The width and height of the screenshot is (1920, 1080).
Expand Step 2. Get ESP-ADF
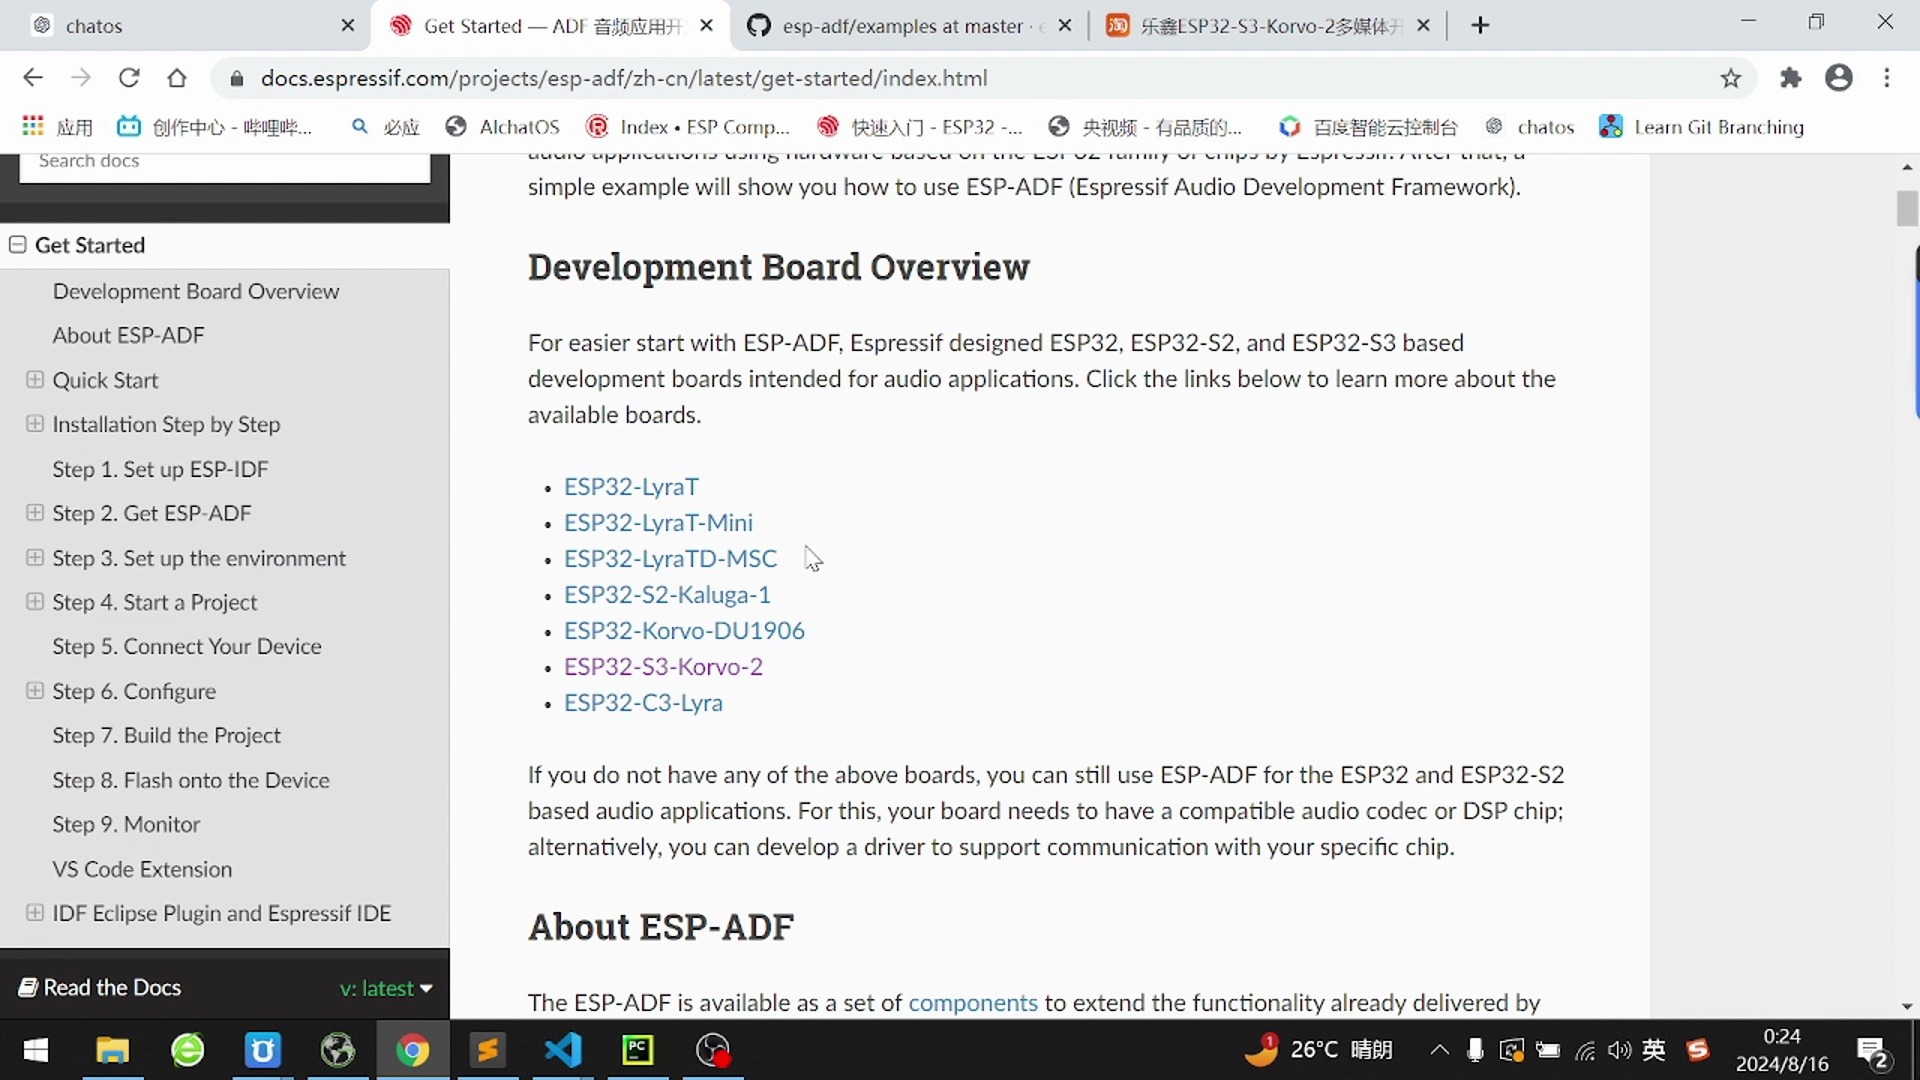point(35,513)
